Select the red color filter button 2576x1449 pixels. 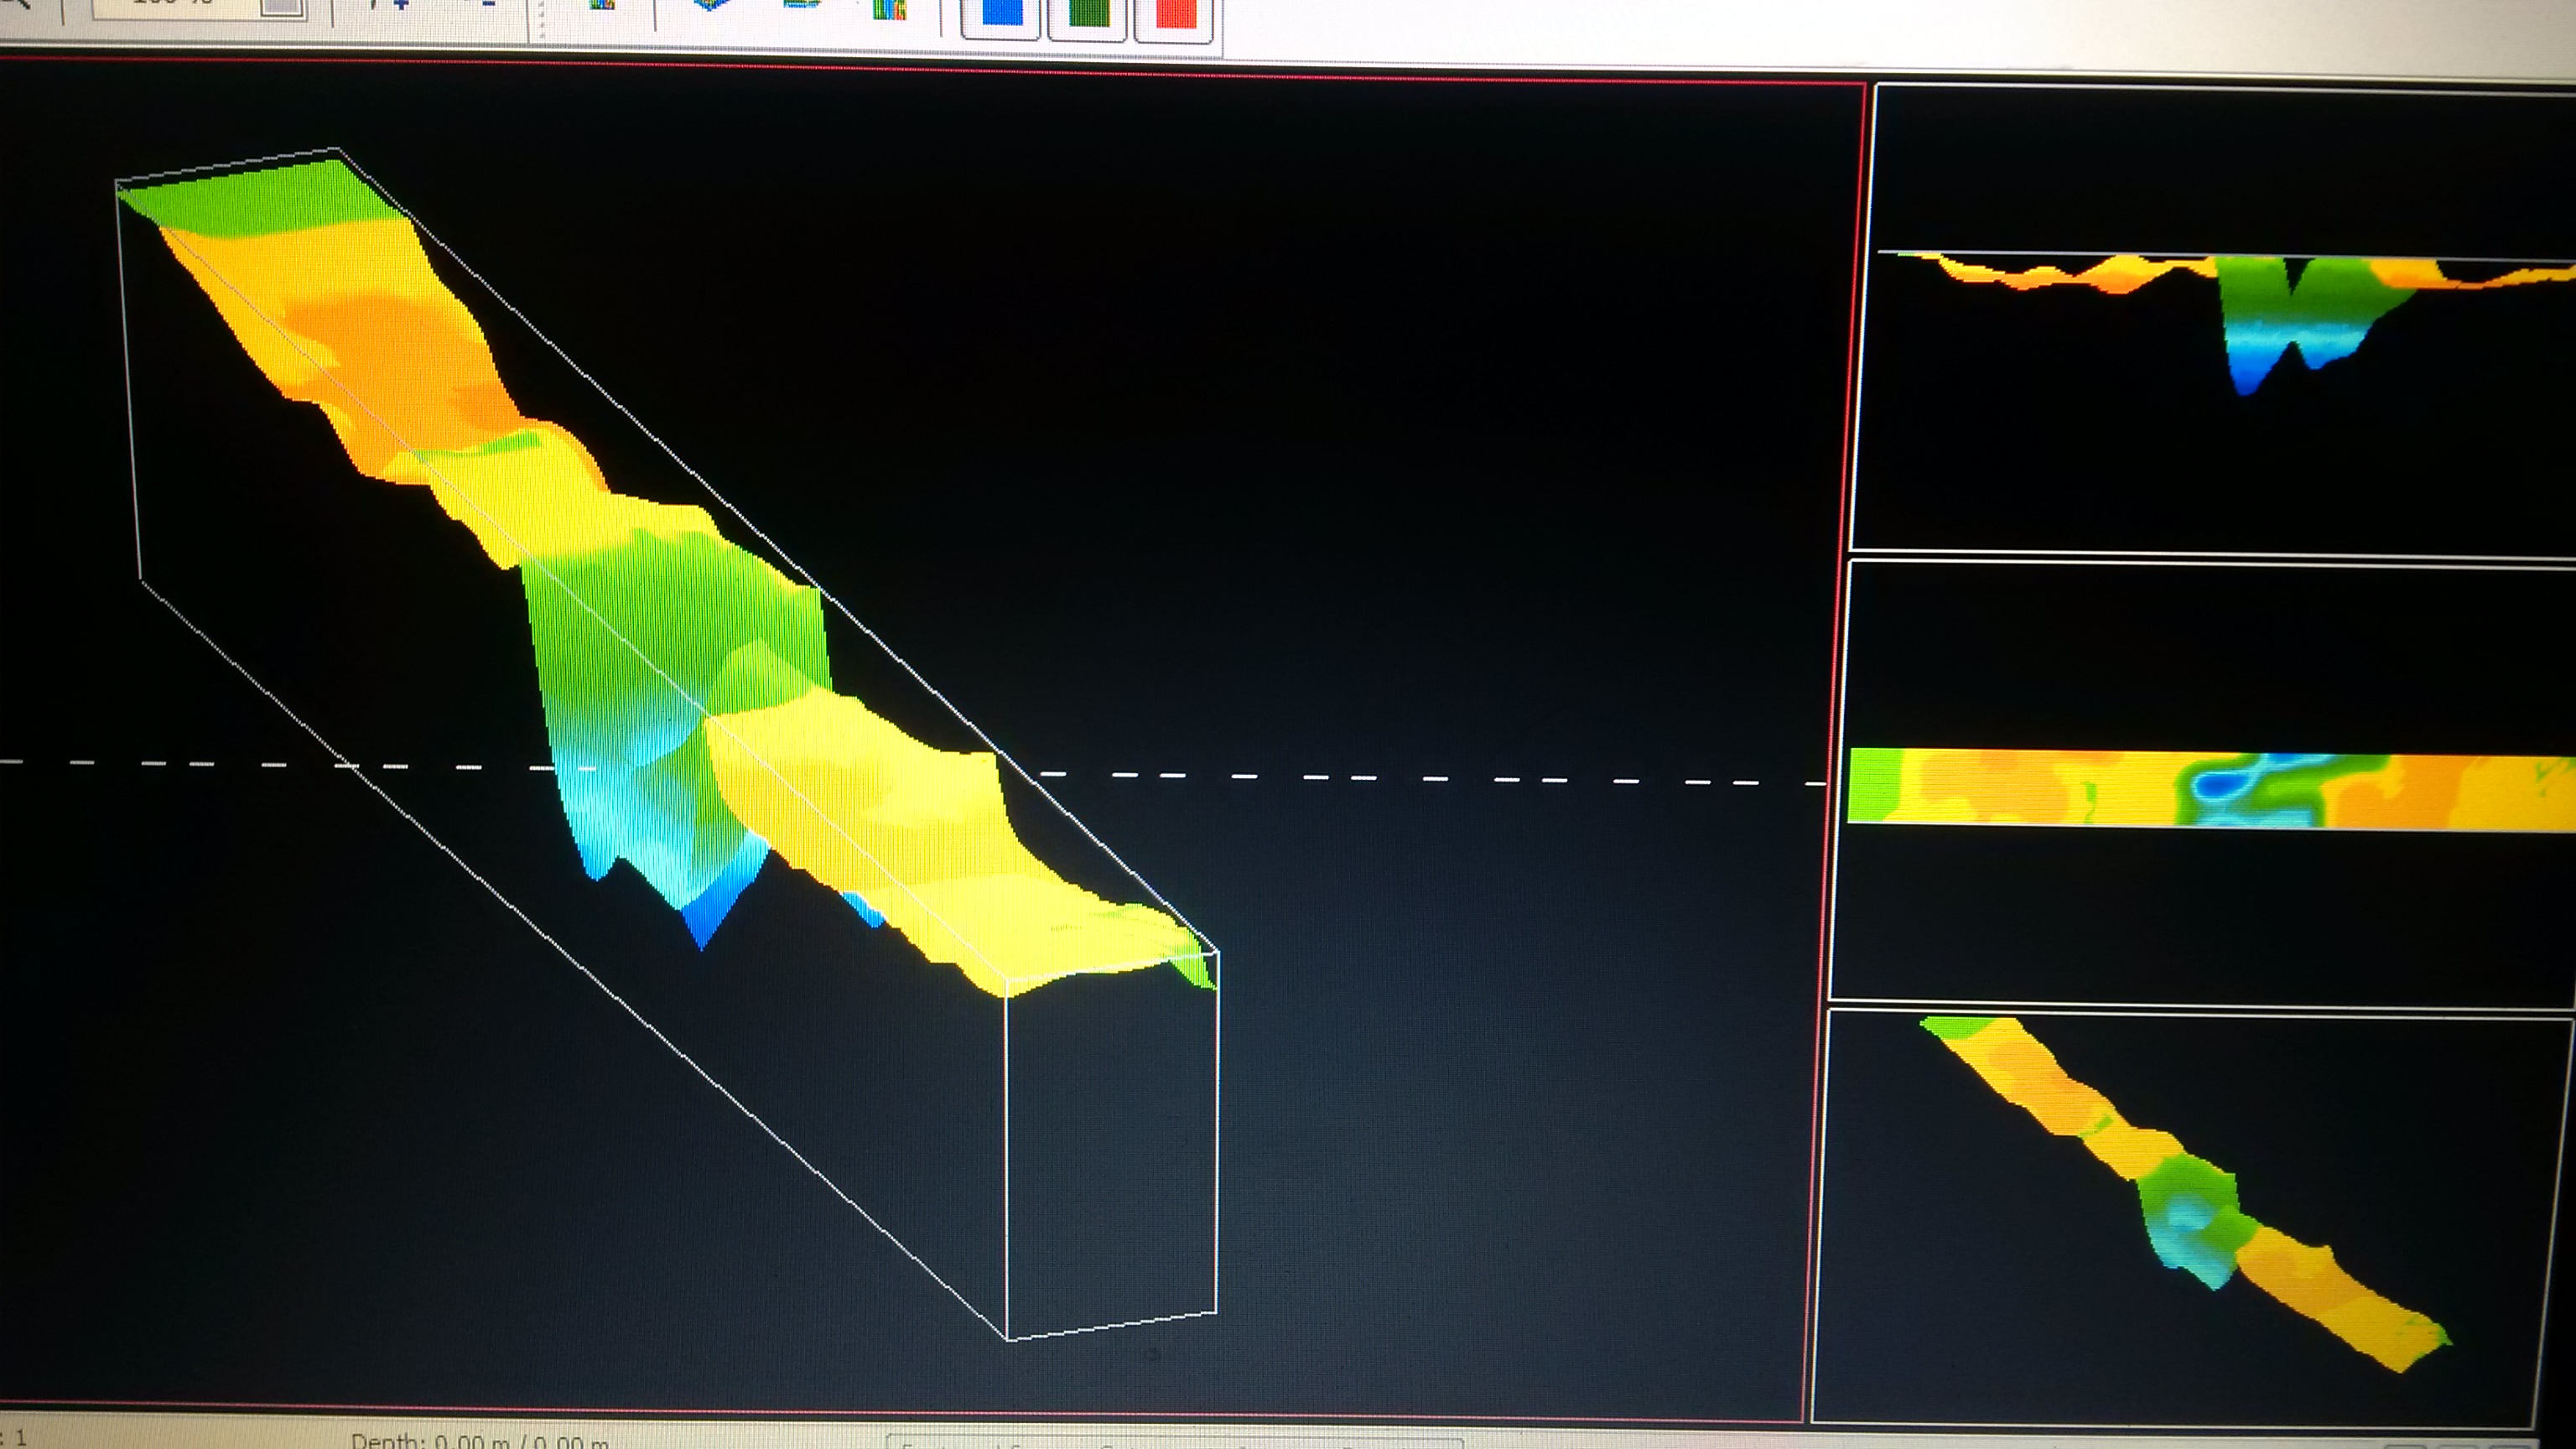(1175, 14)
